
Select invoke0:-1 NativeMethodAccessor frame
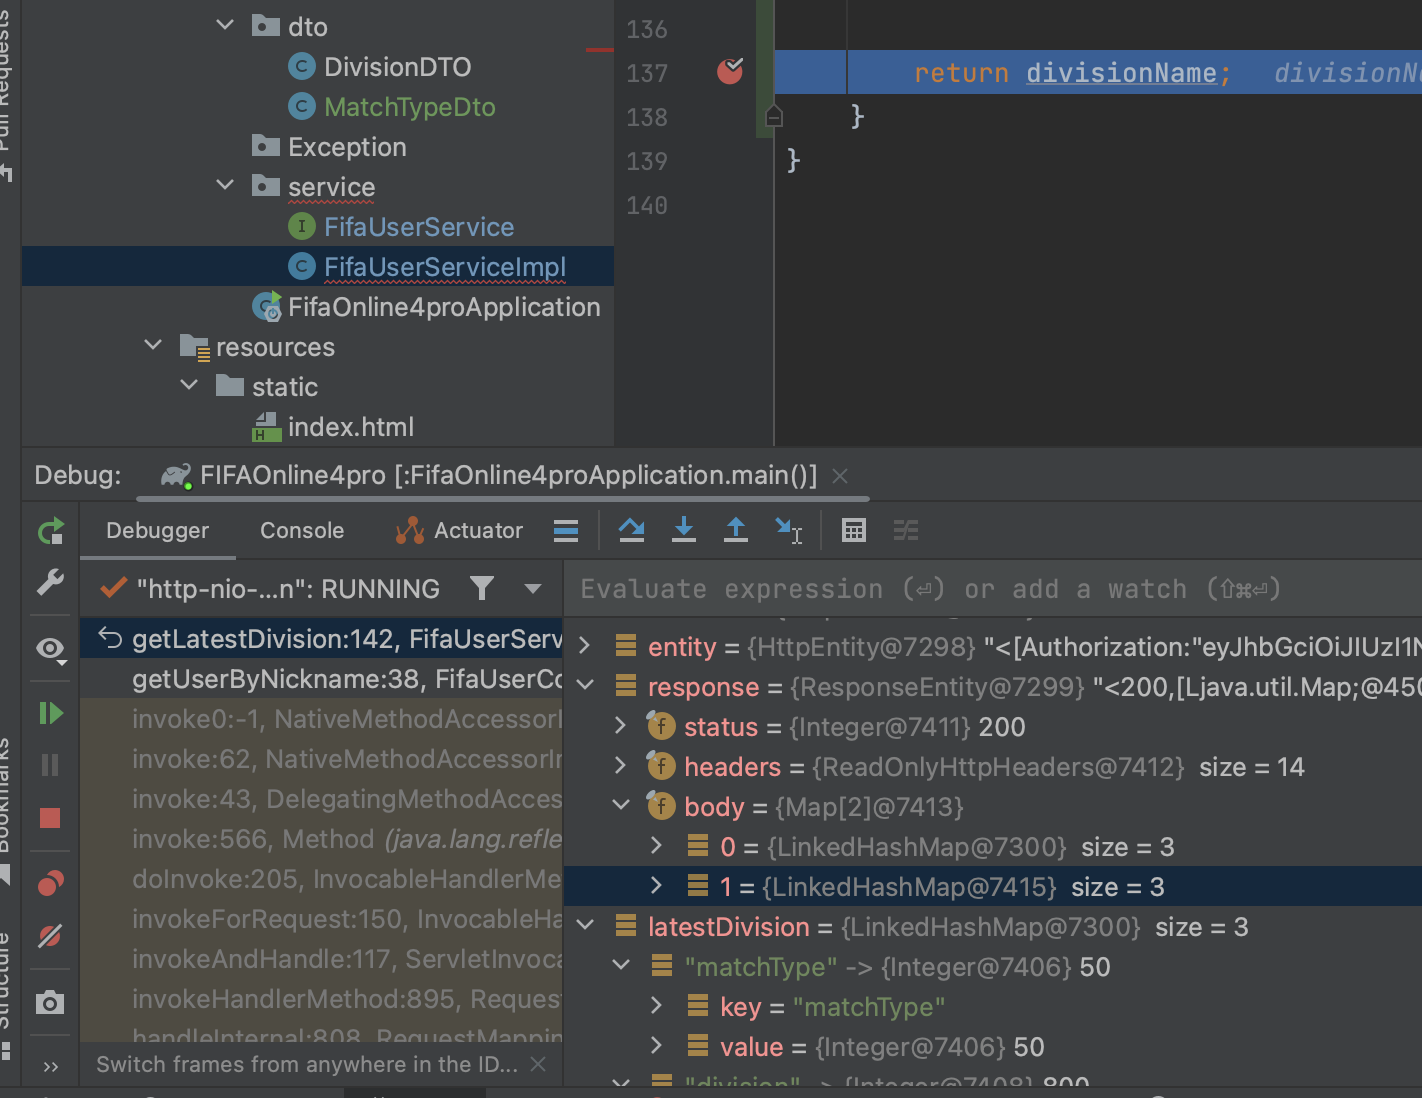(321, 719)
